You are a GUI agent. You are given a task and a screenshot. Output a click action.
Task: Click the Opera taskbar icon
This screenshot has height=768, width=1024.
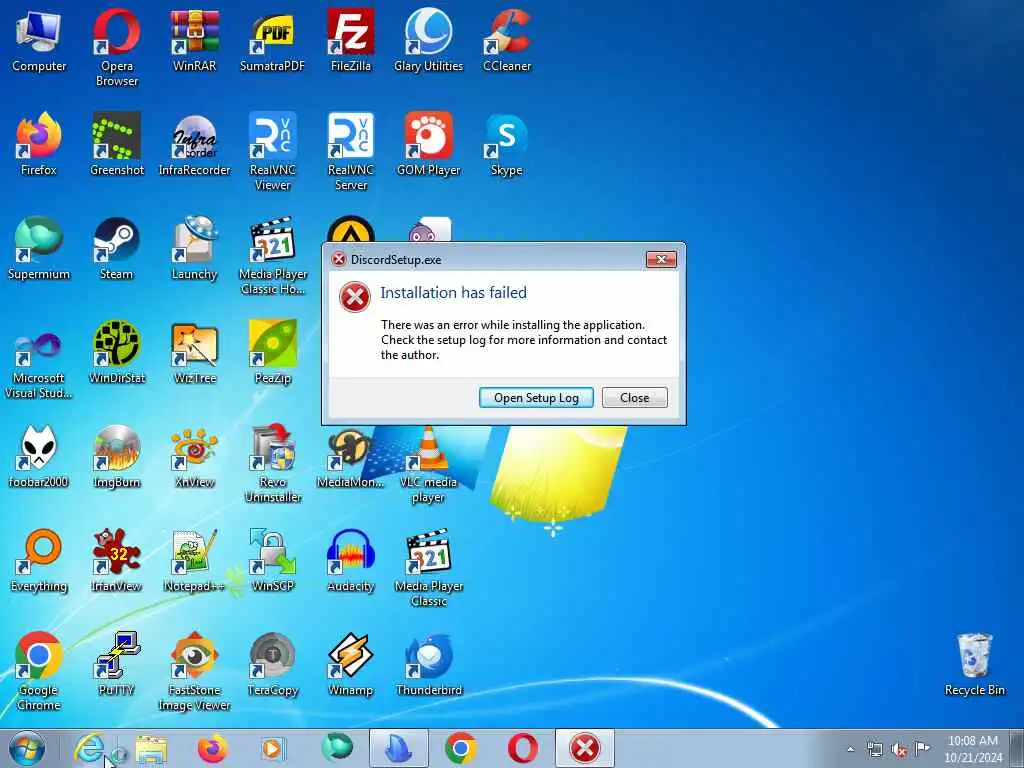pyautogui.click(x=522, y=748)
